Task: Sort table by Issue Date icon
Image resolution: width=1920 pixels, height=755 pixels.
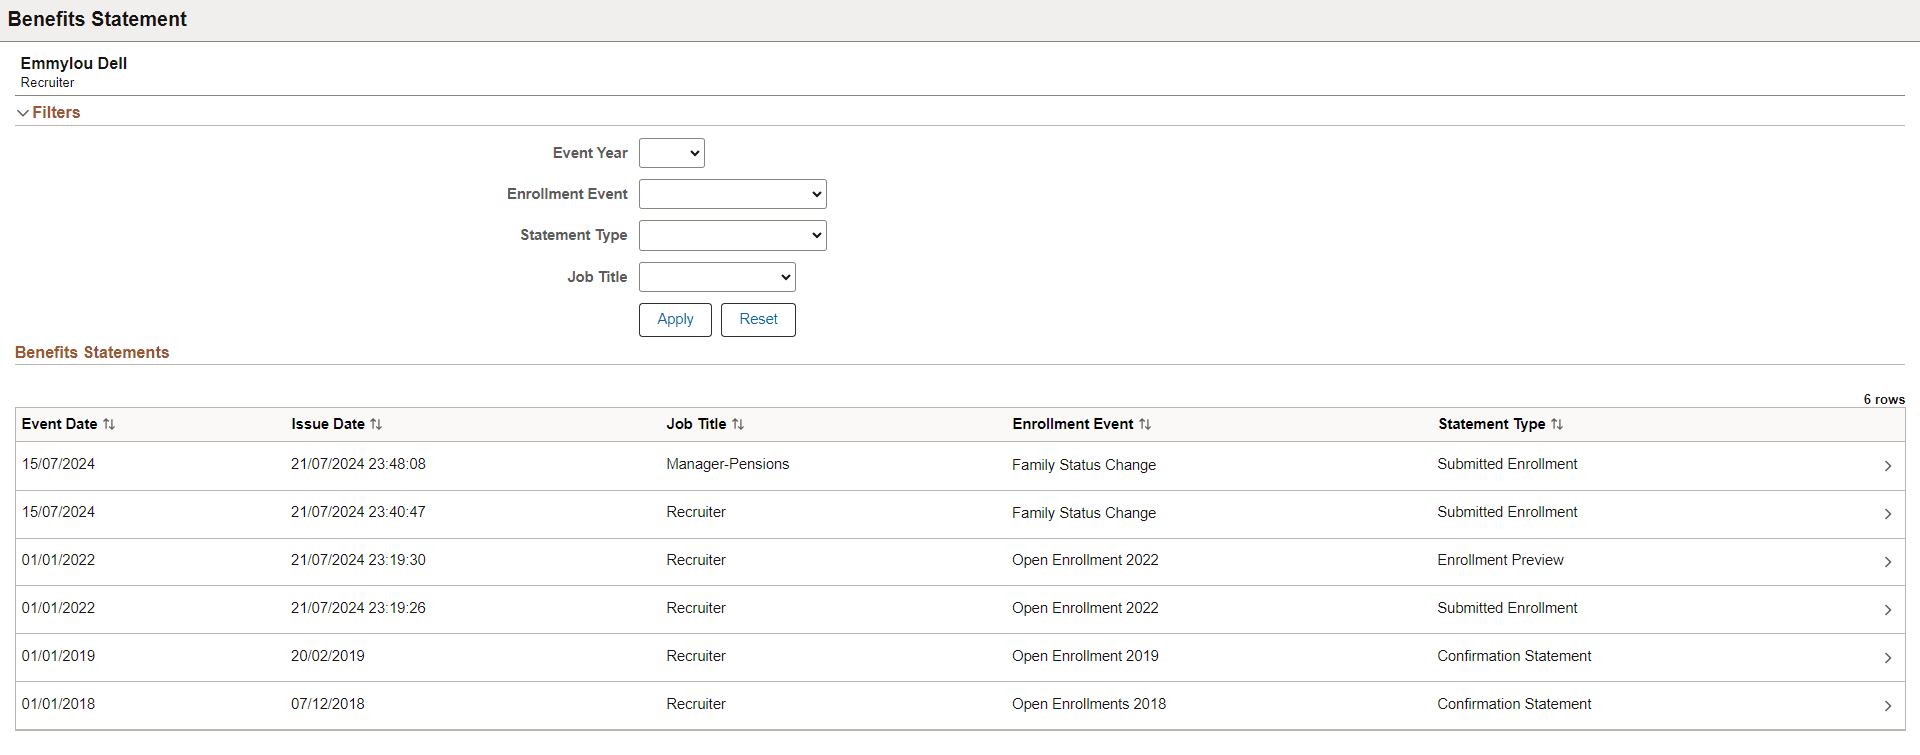Action: click(376, 424)
